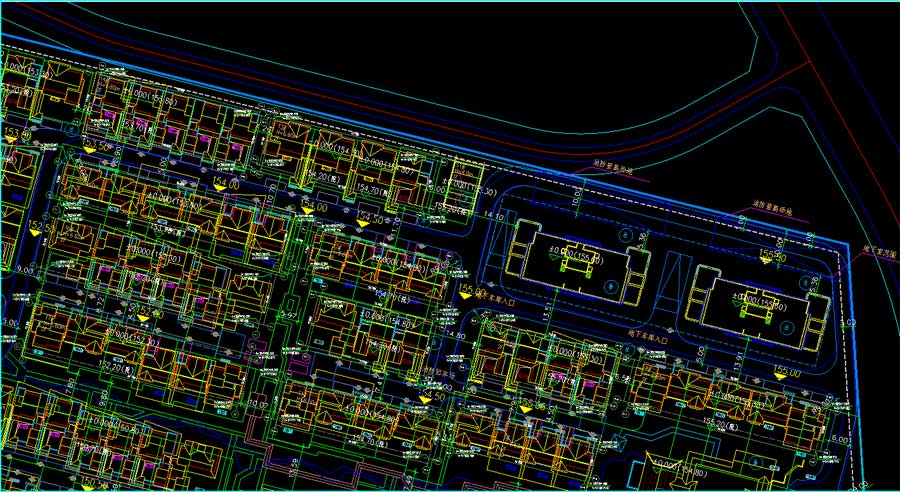This screenshot has height=492, width=900.
Task: Select the rotated 15.51 dimension text
Action: click(548, 313)
